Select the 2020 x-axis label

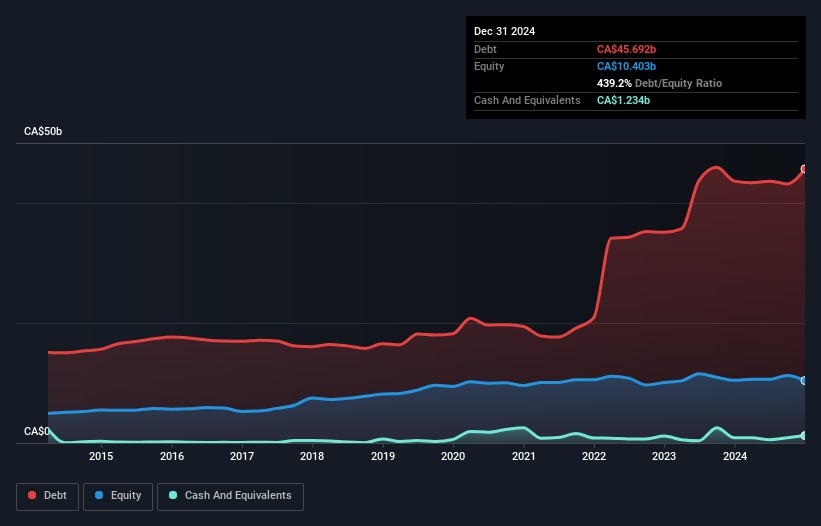[453, 457]
